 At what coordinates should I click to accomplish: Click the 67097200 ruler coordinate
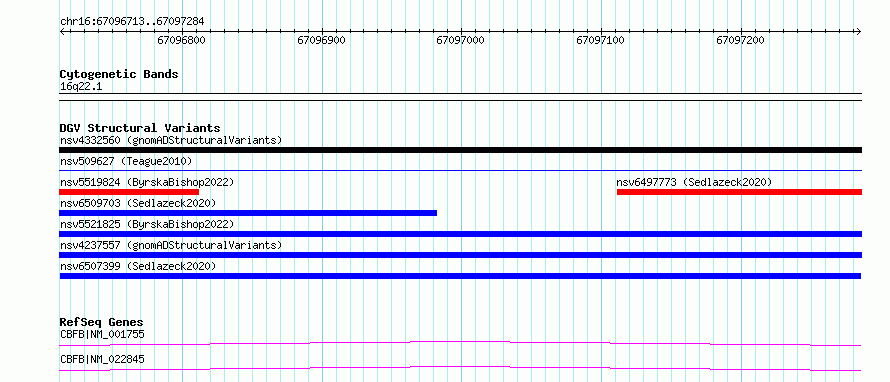[x=740, y=40]
